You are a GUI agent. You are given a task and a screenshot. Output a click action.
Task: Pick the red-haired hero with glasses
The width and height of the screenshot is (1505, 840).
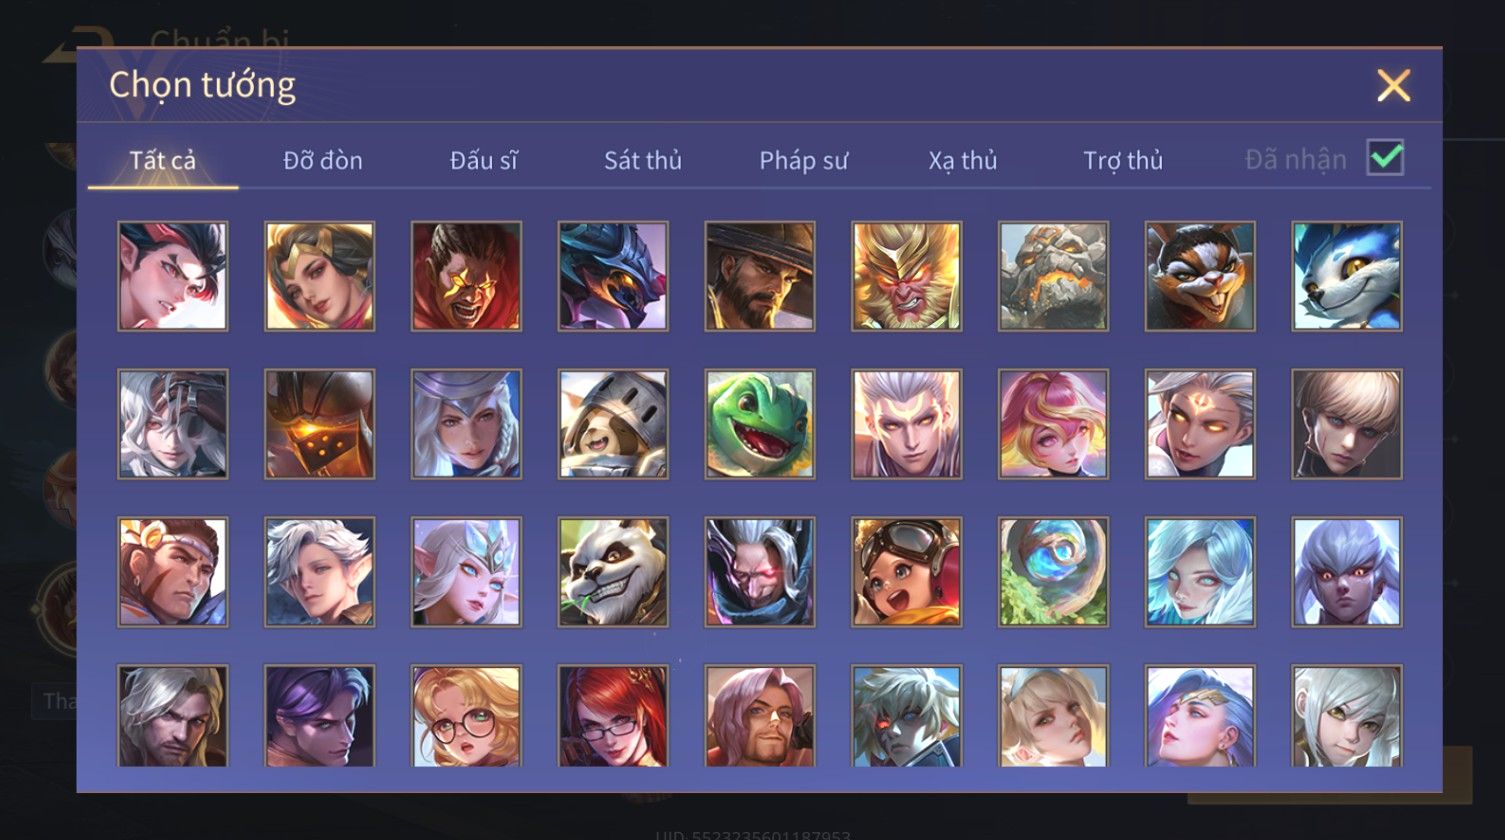613,716
